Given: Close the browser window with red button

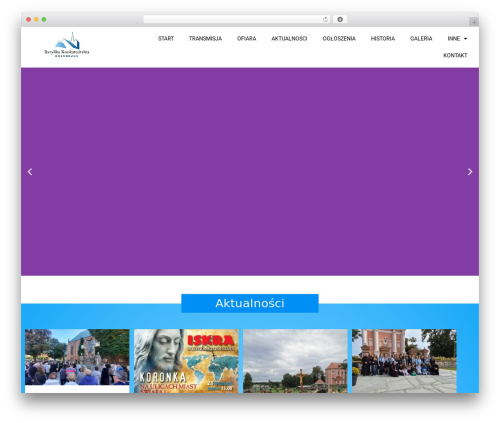Looking at the screenshot, I should 29,20.
